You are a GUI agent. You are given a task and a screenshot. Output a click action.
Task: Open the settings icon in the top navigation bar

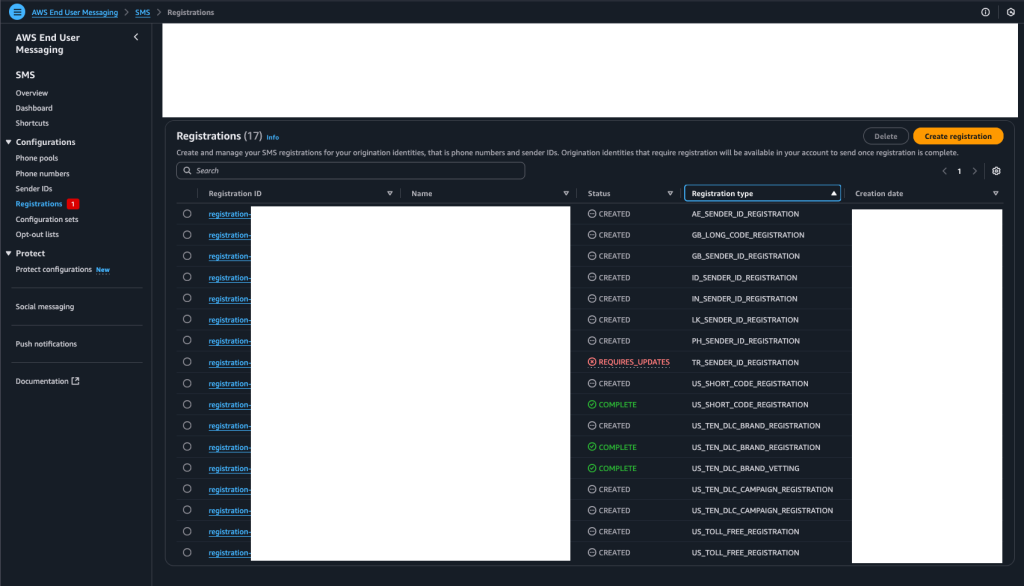click(x=1010, y=11)
